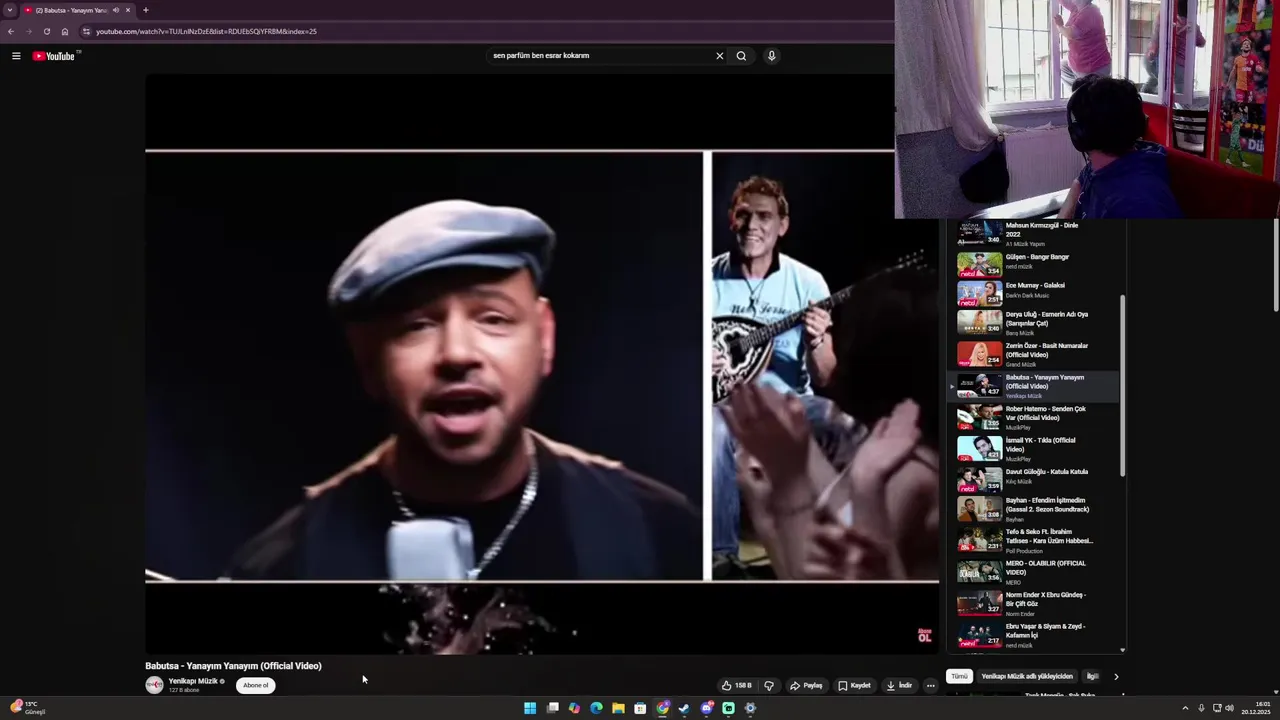Viewport: 1280px width, 720px height.
Task: Open Windows Start menu
Action: coord(530,708)
